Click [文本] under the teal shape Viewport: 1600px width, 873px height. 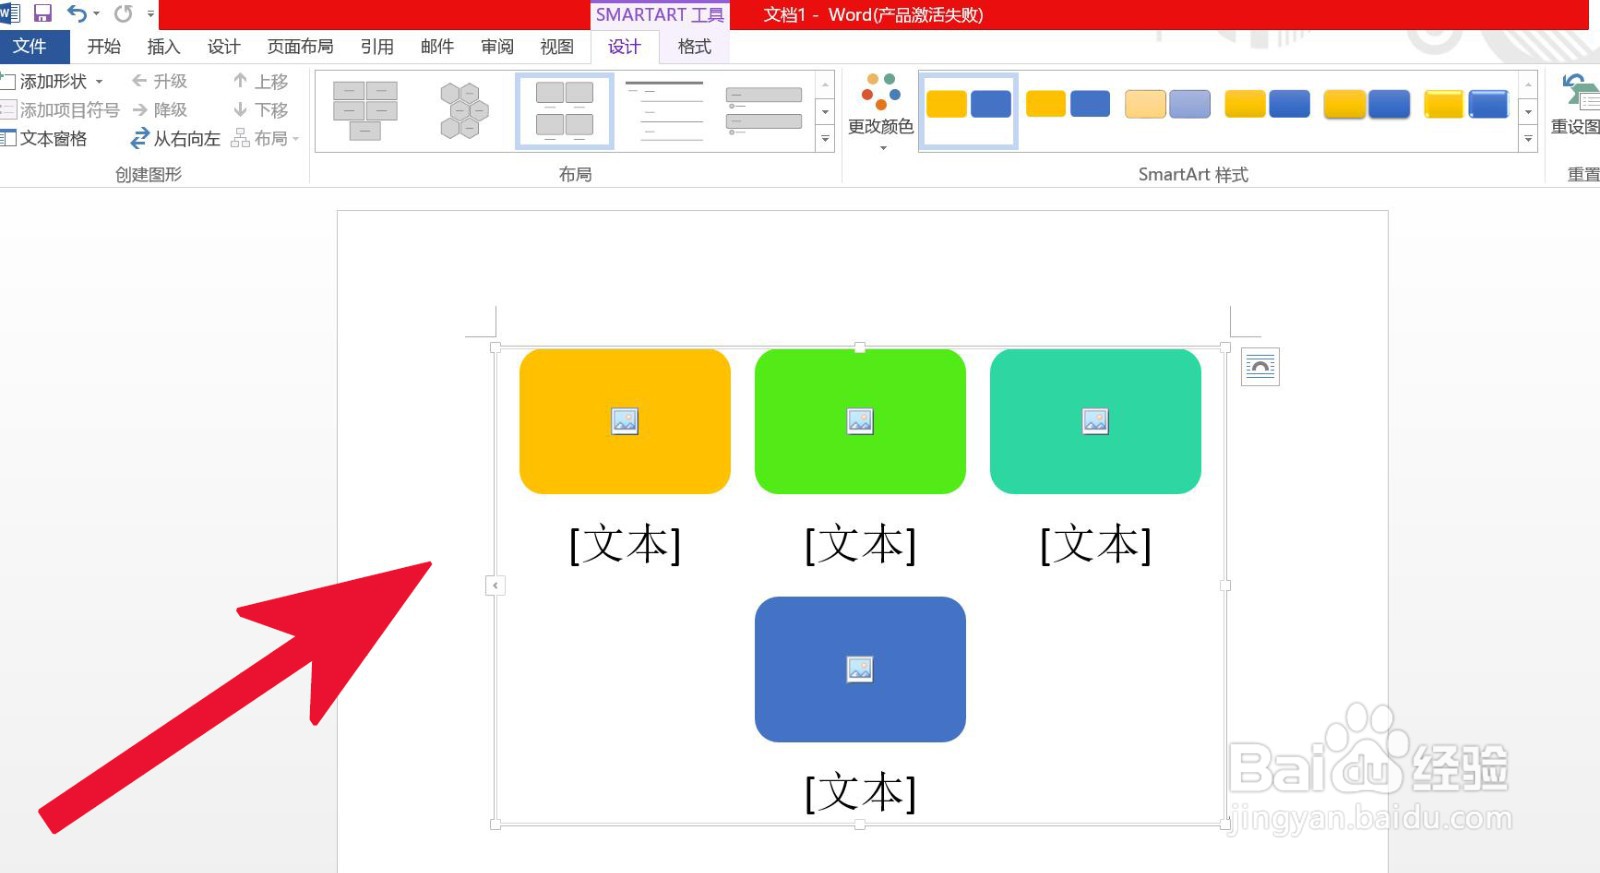[1095, 545]
